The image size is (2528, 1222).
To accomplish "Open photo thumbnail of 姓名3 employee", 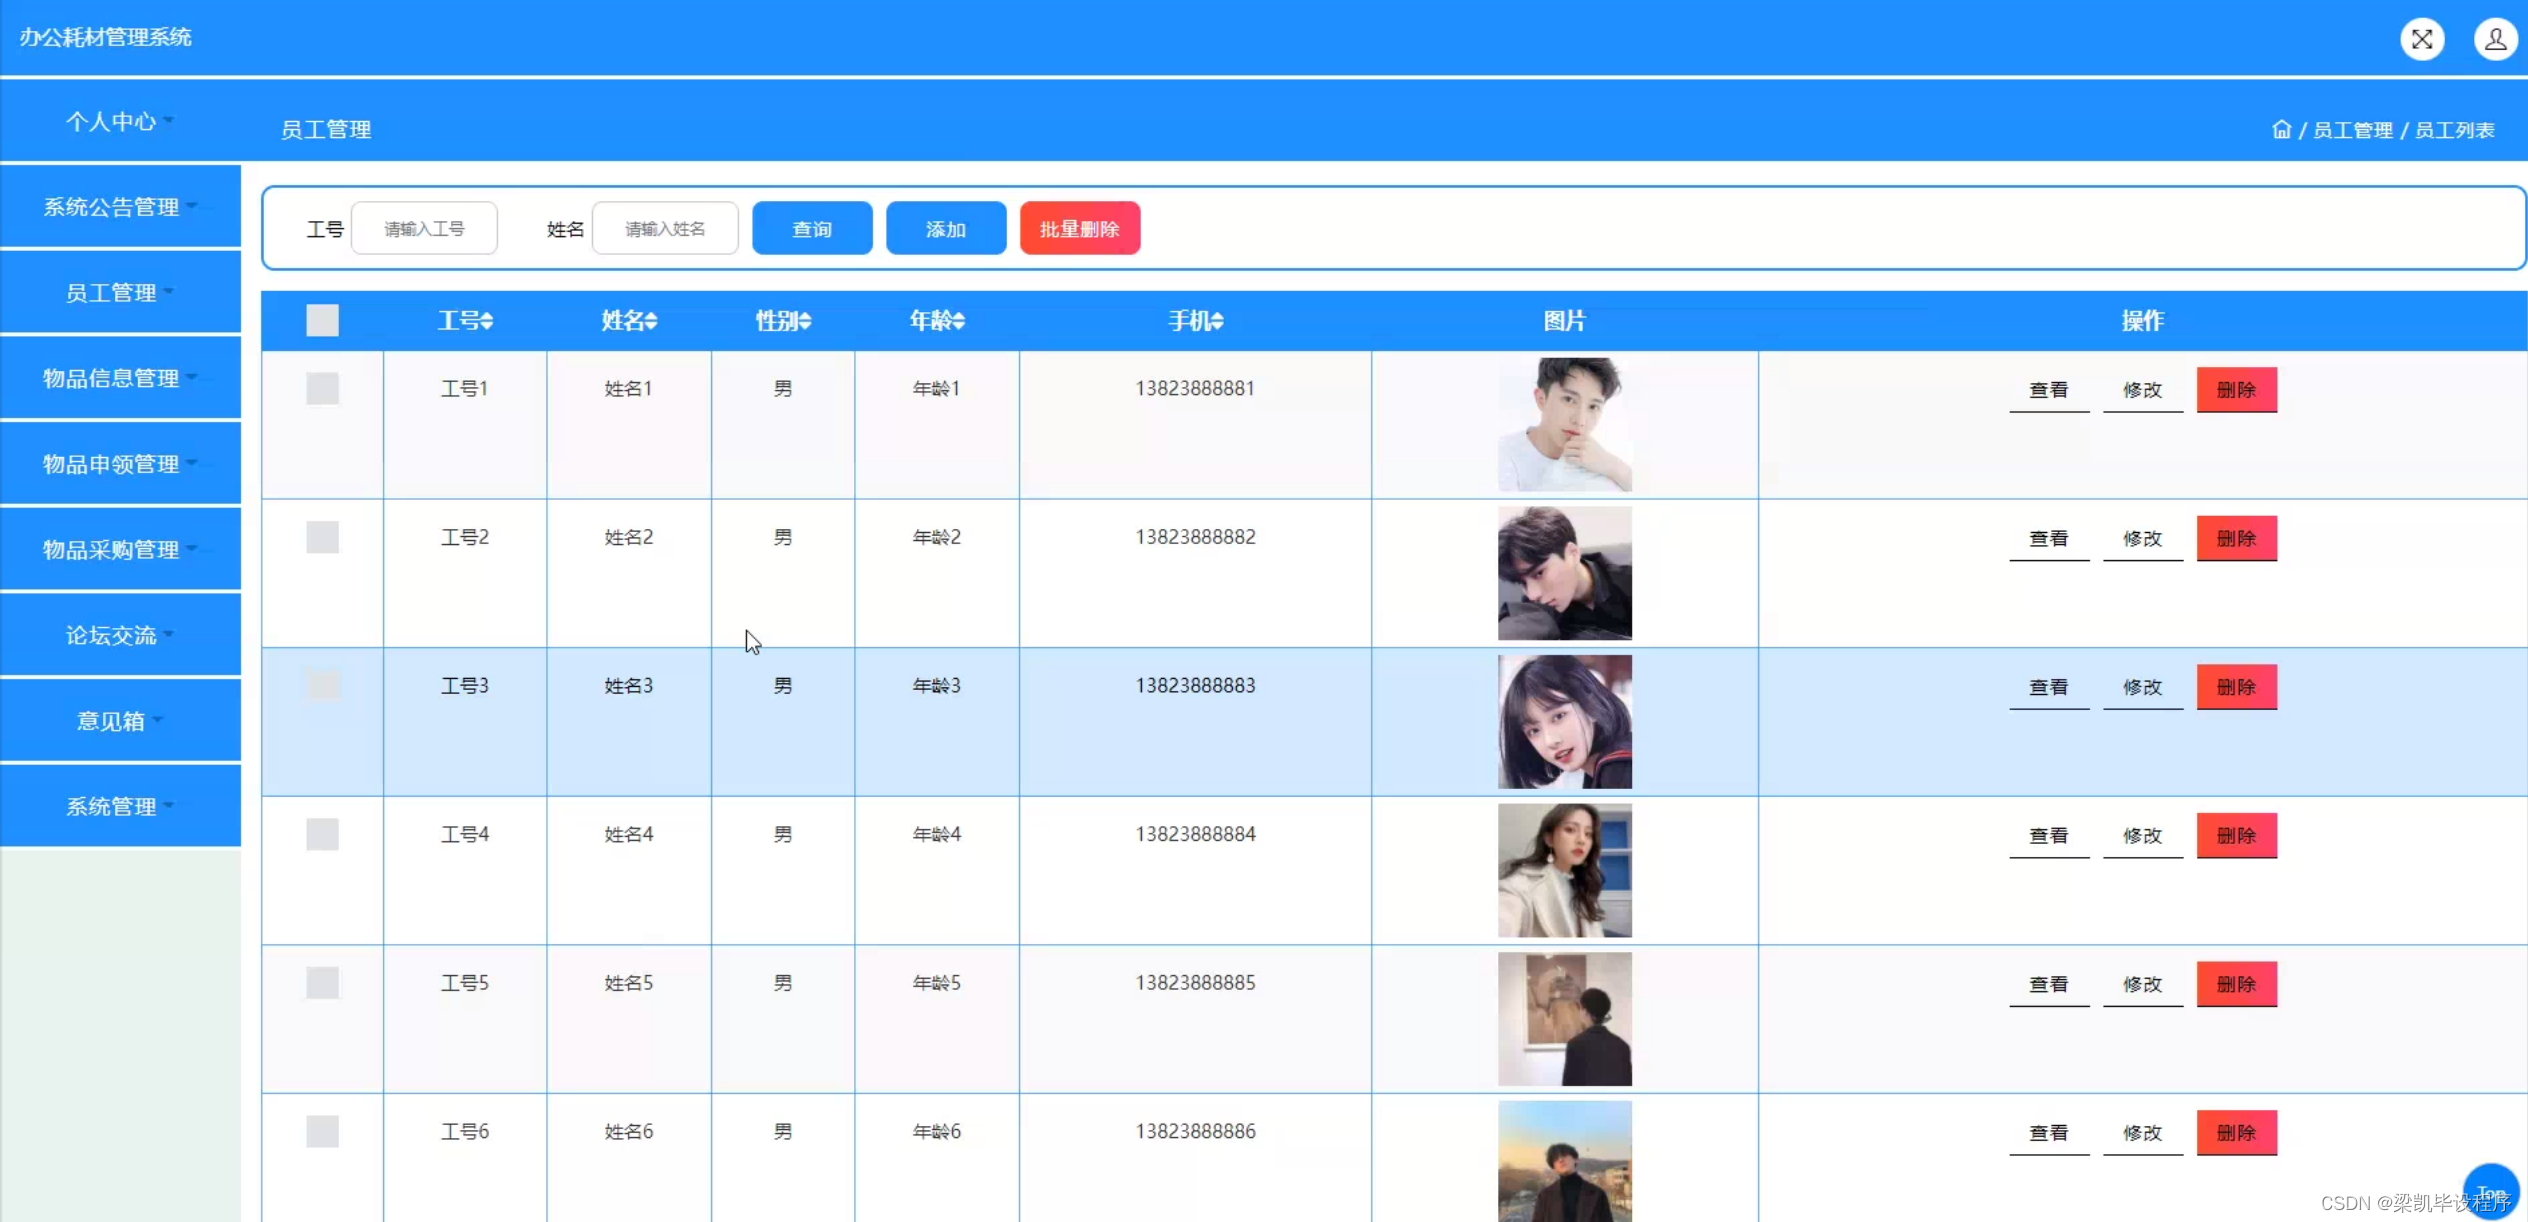I will tap(1564, 722).
